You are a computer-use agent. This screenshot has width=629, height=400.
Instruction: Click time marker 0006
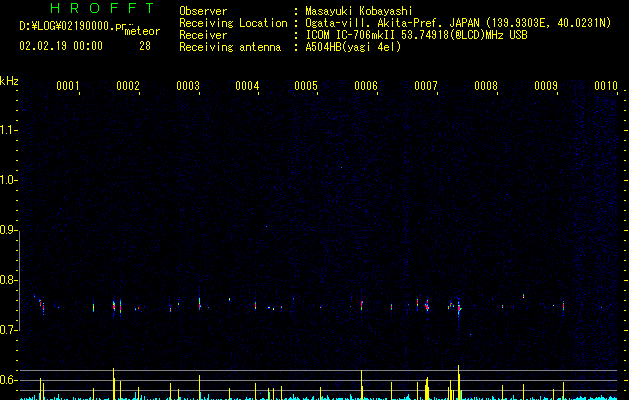pyautogui.click(x=366, y=85)
